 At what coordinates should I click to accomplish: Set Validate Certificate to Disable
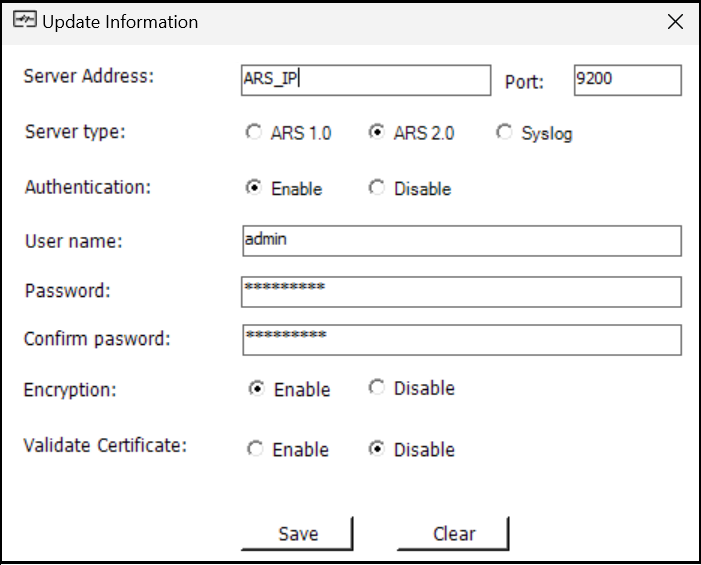tap(377, 449)
